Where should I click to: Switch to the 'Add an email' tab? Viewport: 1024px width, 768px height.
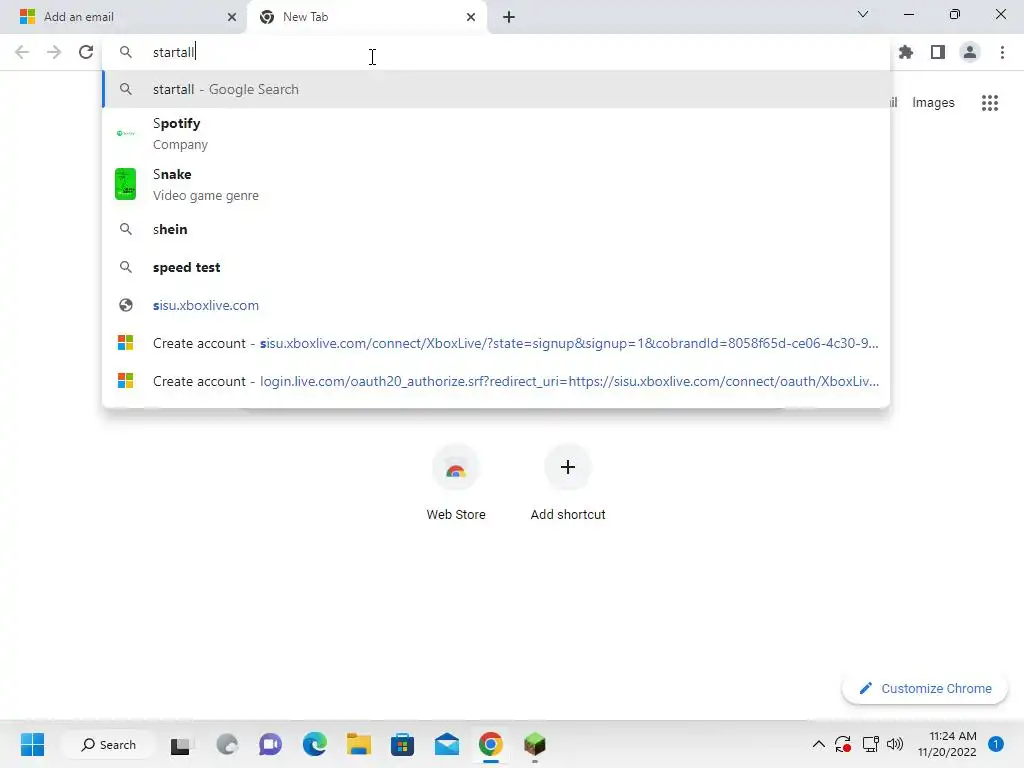pos(123,17)
